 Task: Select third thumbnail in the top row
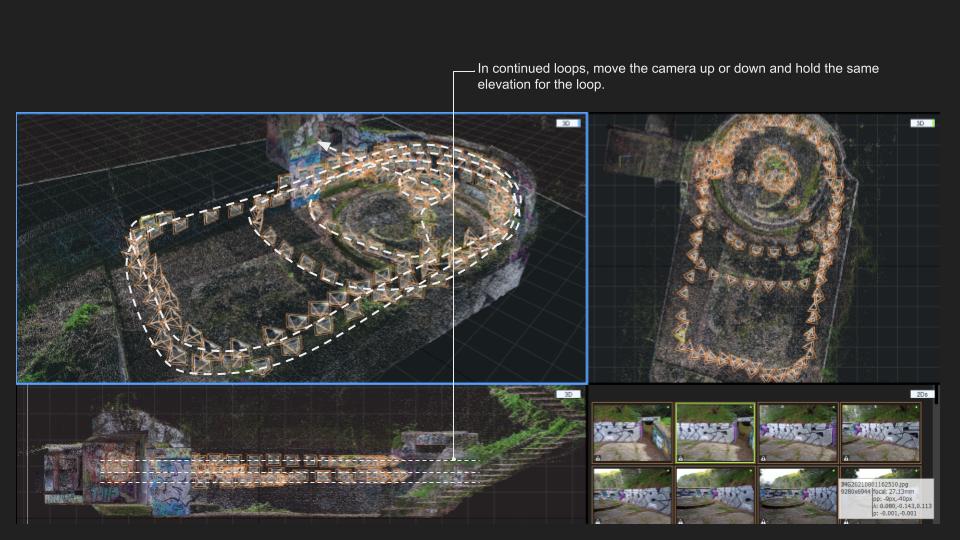tap(796, 433)
